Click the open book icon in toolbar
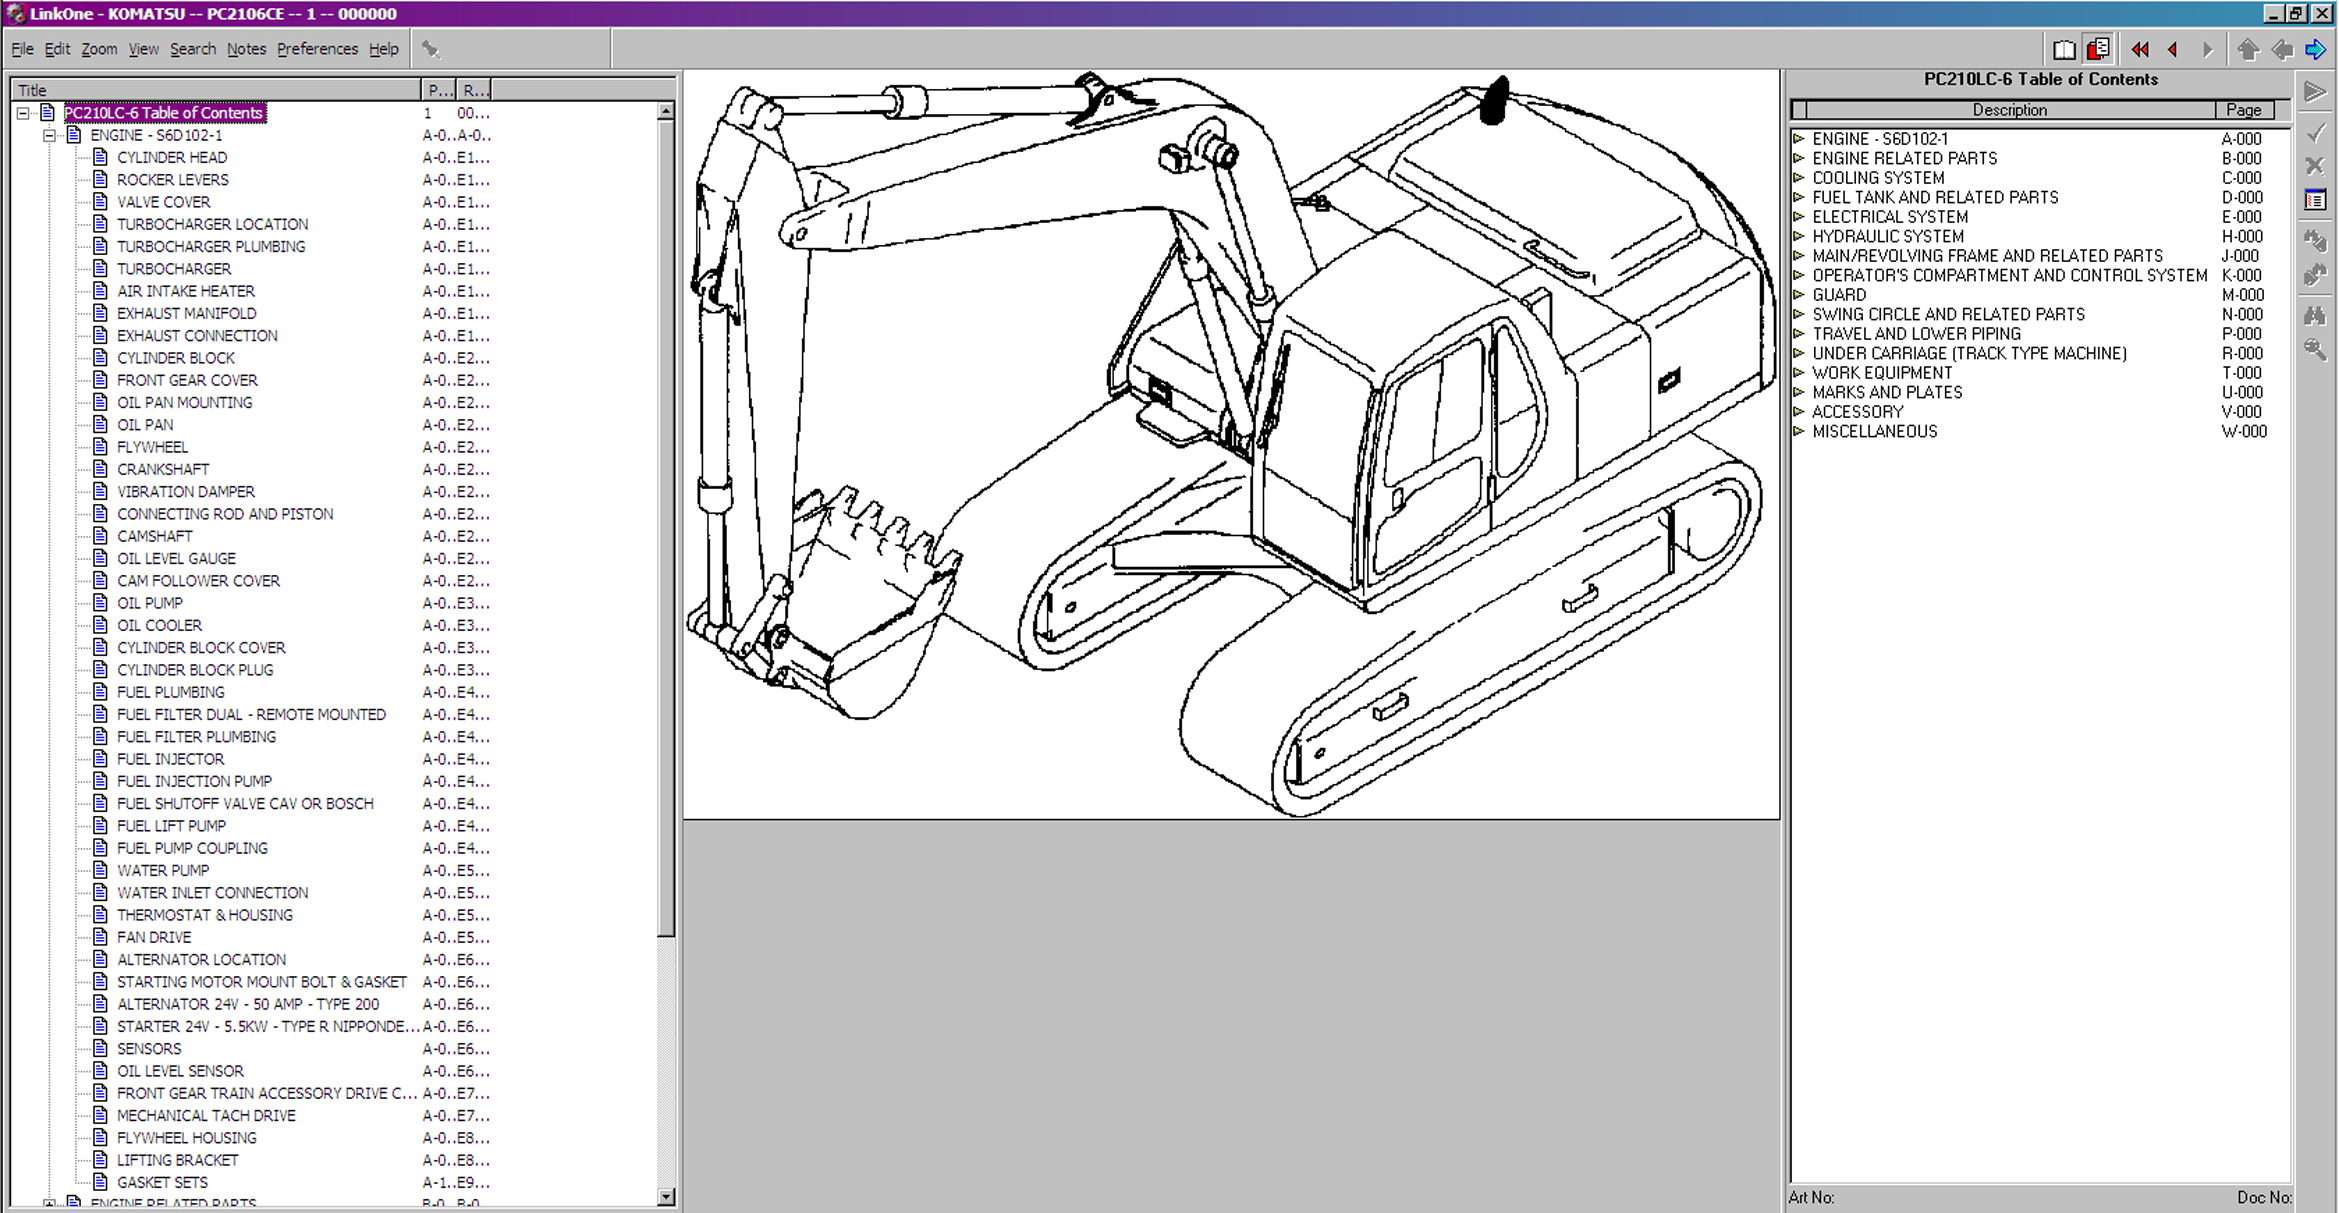The image size is (2339, 1213). (x=2064, y=49)
